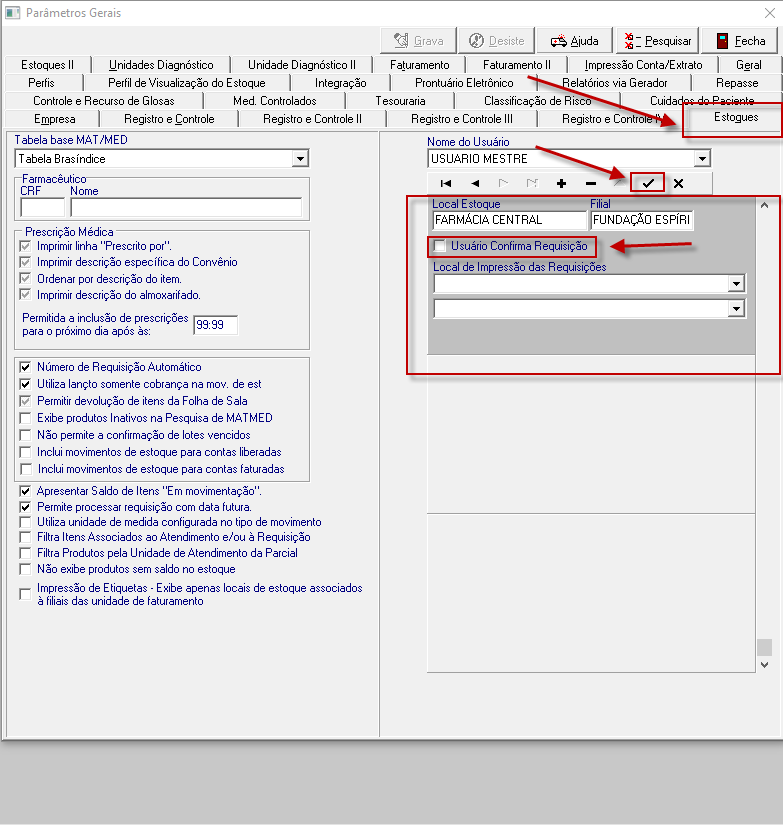Open Faturamento tab
The height and width of the screenshot is (826, 783).
(419, 65)
